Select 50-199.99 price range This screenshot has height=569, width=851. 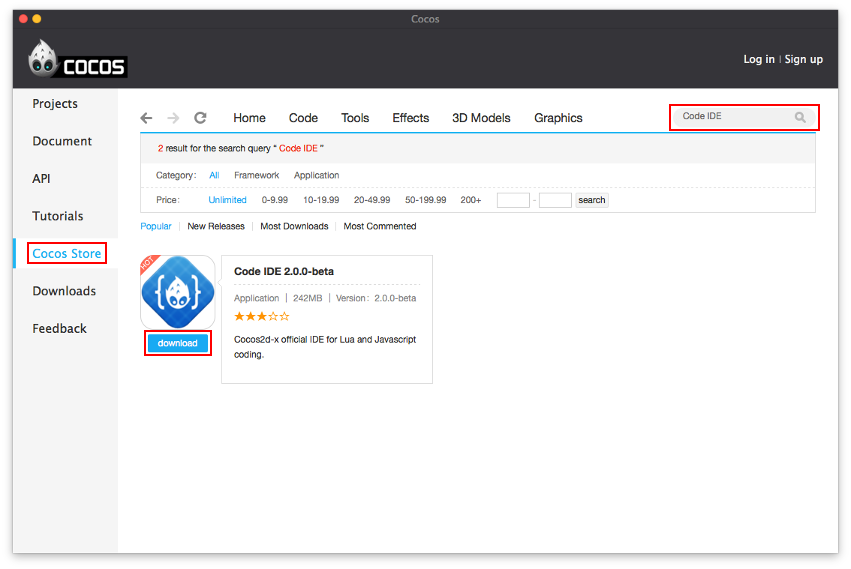click(x=426, y=200)
